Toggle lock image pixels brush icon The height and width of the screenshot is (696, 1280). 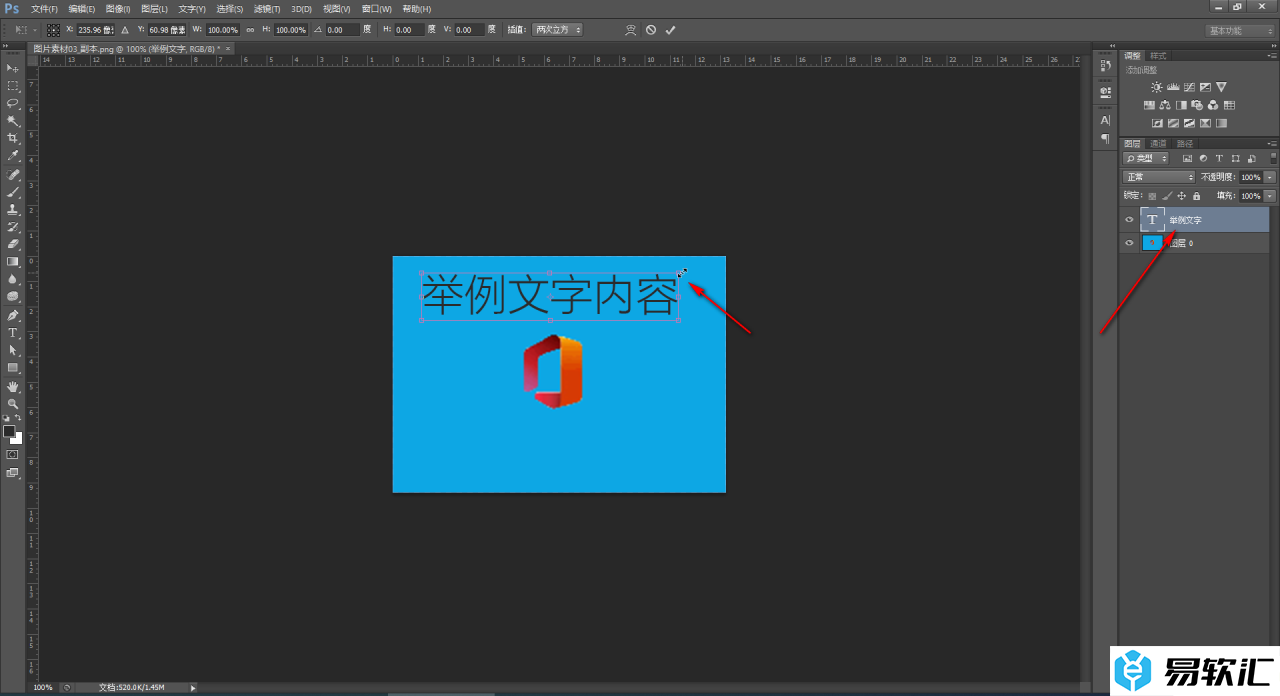coord(1167,196)
